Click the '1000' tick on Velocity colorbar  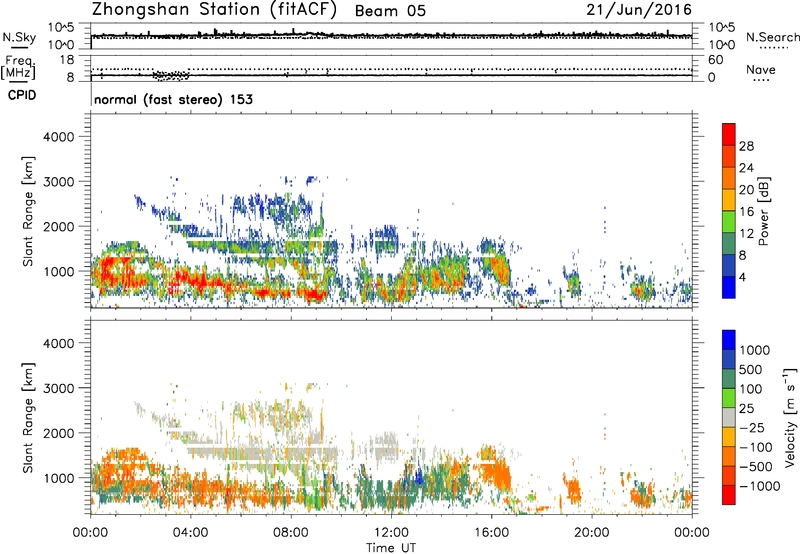point(755,350)
